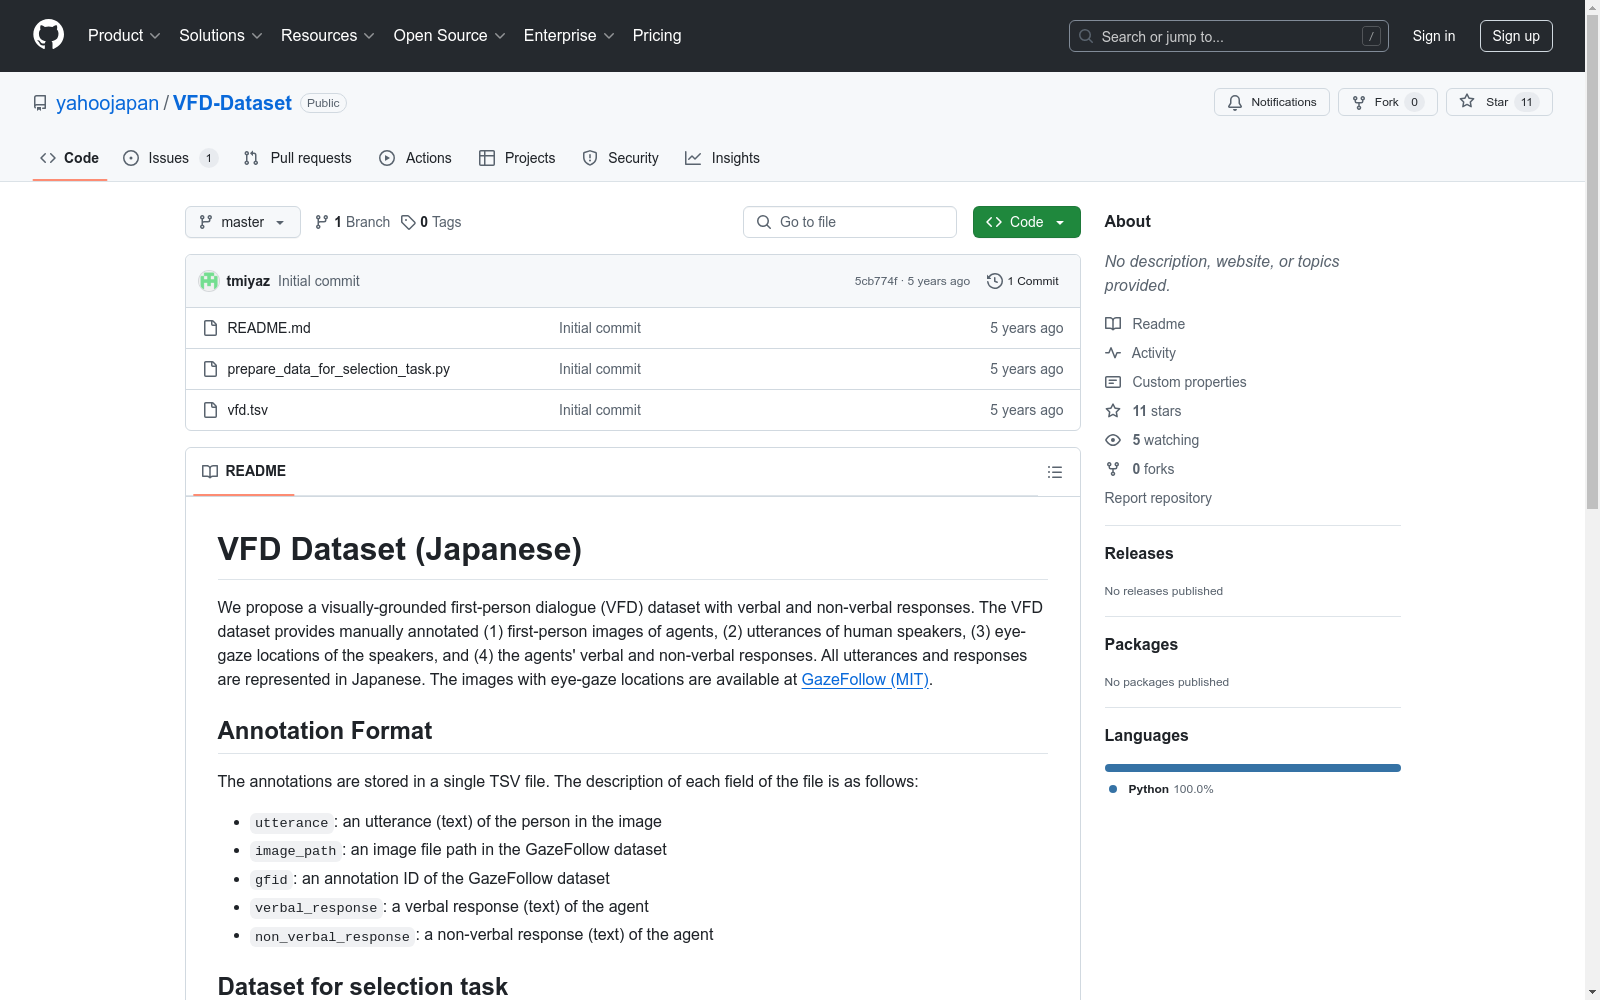
Task: Expand the Solutions menu
Action: click(x=220, y=35)
